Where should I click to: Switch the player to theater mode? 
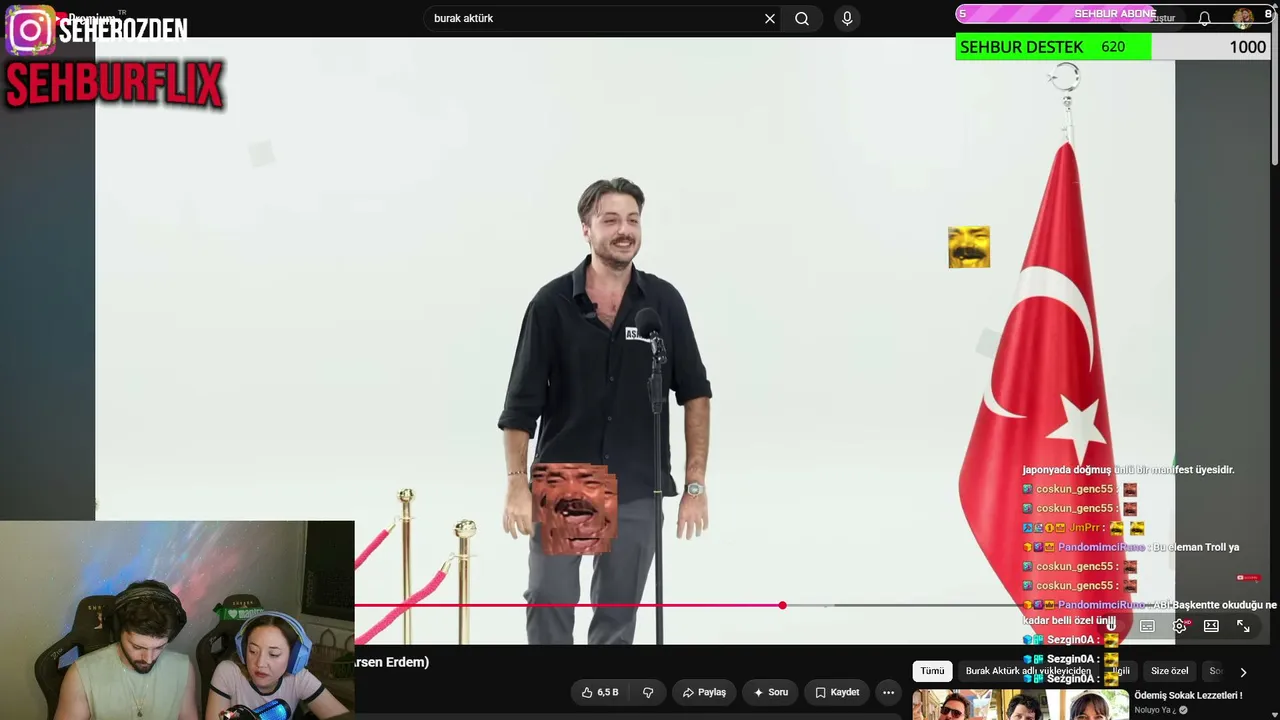1211,626
